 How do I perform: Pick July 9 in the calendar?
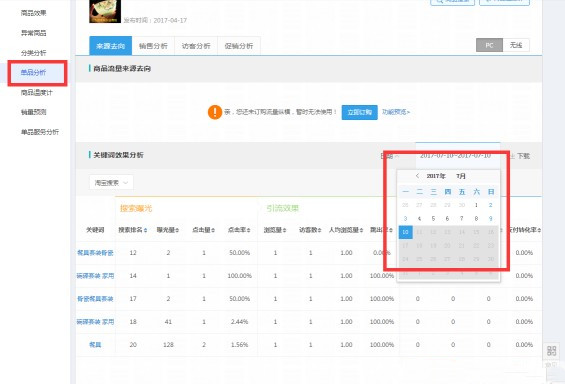[x=490, y=219]
